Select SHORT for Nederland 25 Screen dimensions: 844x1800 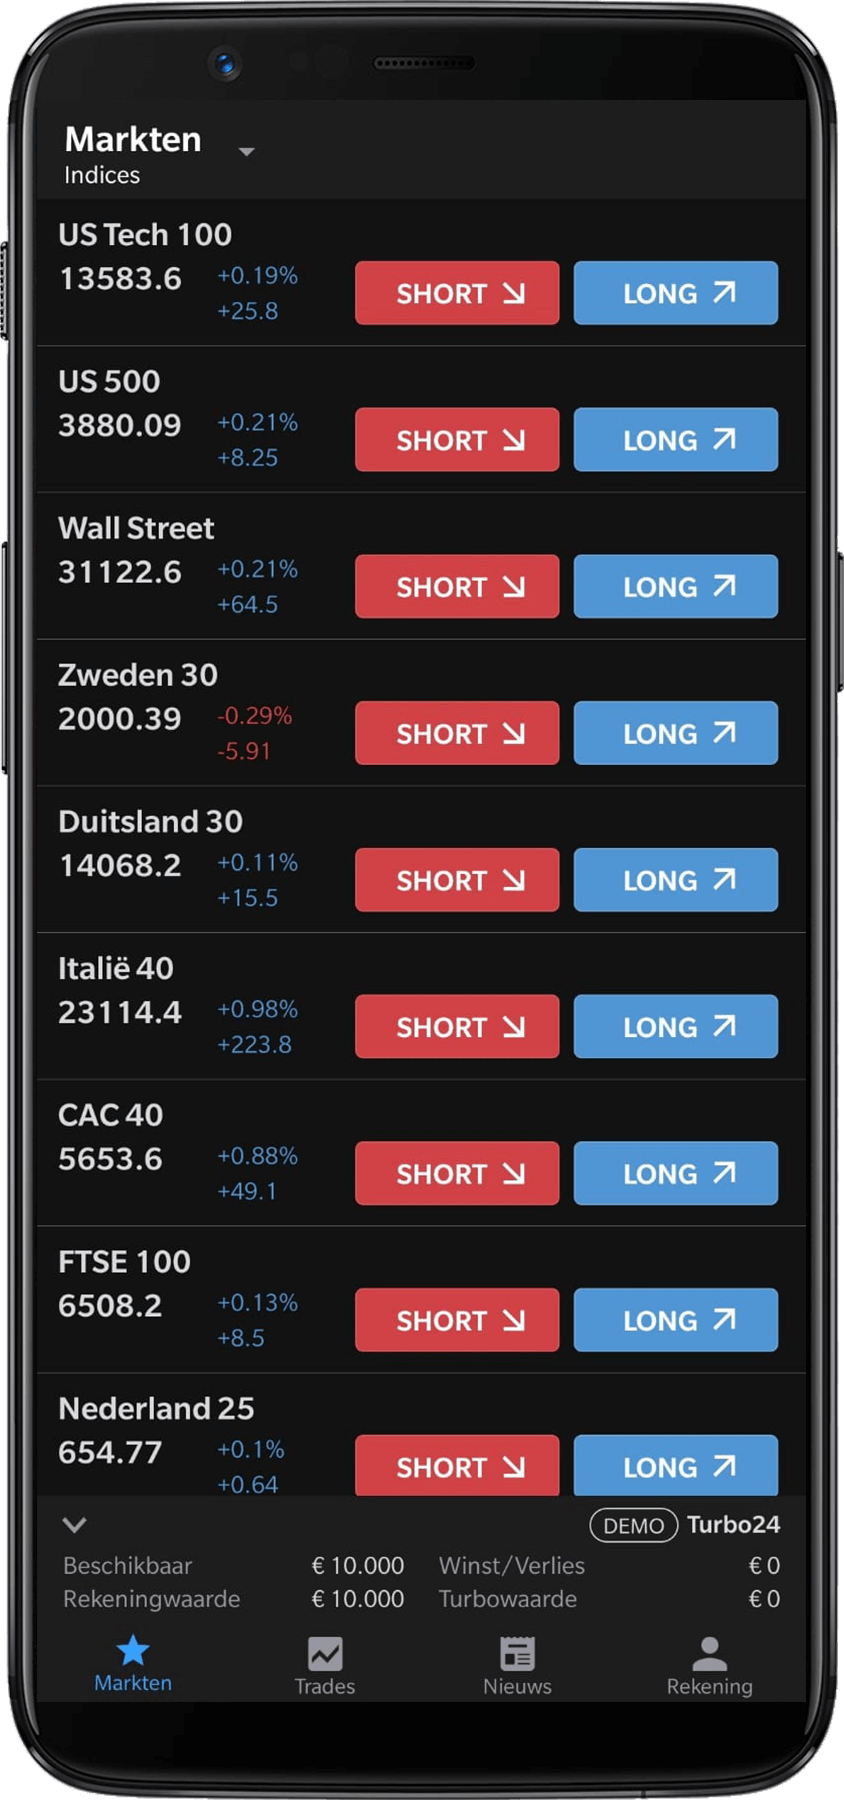457,1465
